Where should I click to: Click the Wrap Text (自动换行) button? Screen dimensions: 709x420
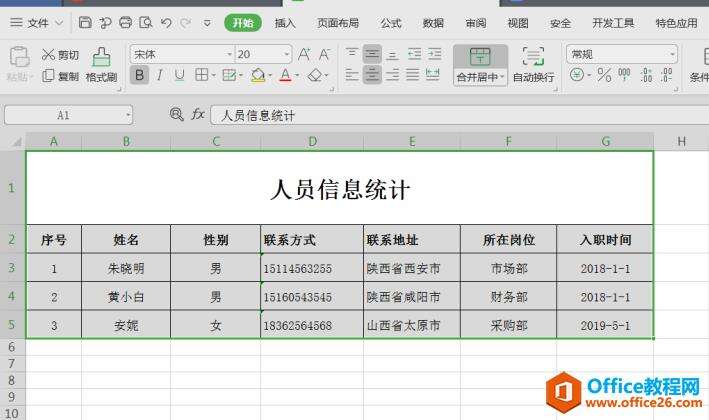tap(534, 65)
